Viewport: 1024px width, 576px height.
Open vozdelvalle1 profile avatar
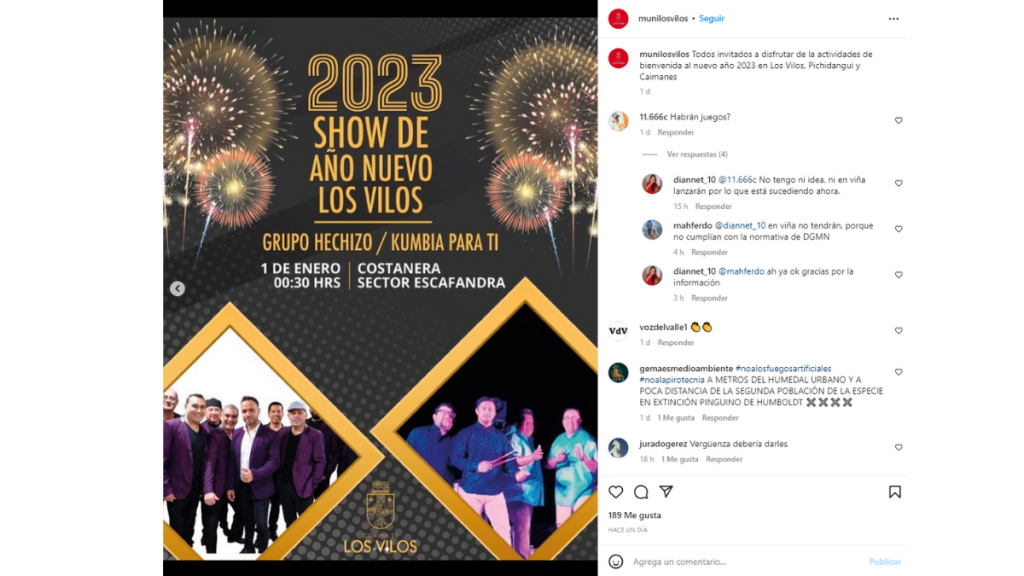coord(618,331)
